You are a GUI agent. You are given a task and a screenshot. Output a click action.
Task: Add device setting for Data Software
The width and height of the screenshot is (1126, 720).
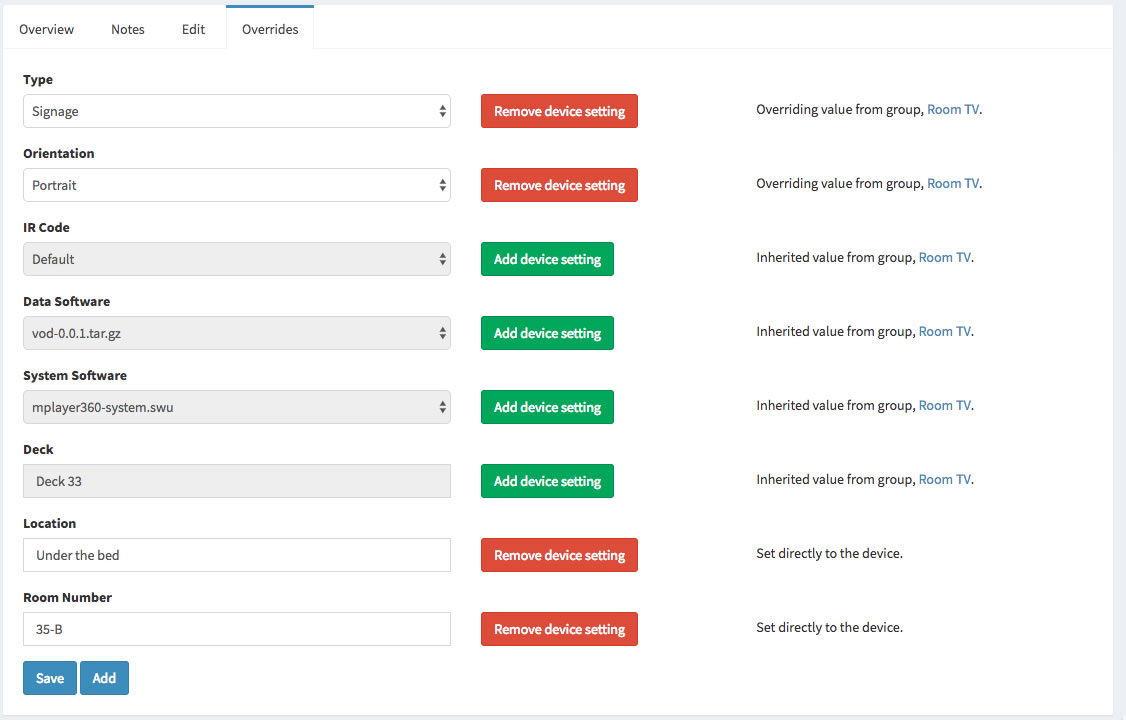tap(547, 333)
